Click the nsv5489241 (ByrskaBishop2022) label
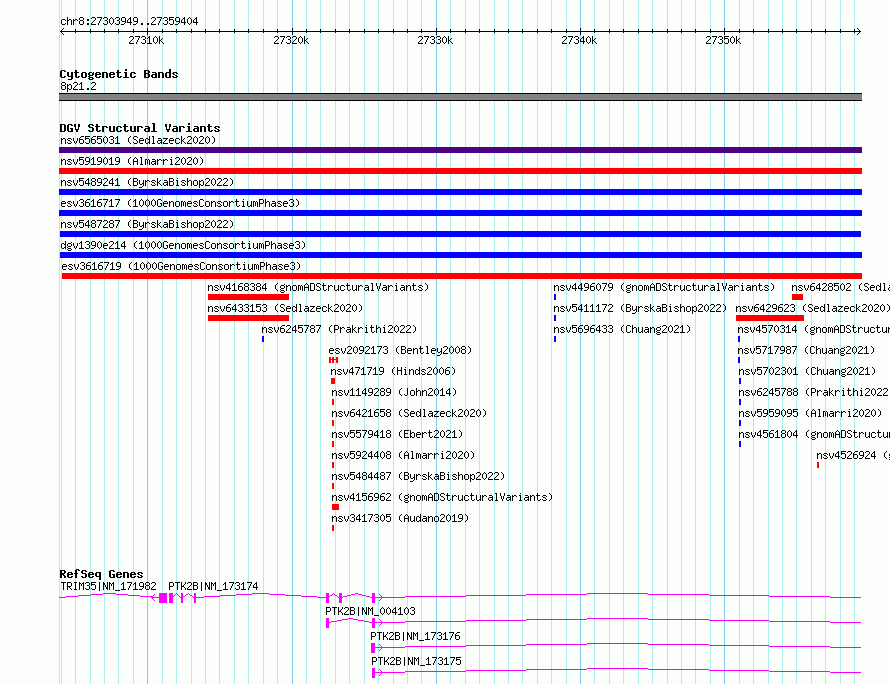The width and height of the screenshot is (890, 684). click(147, 182)
